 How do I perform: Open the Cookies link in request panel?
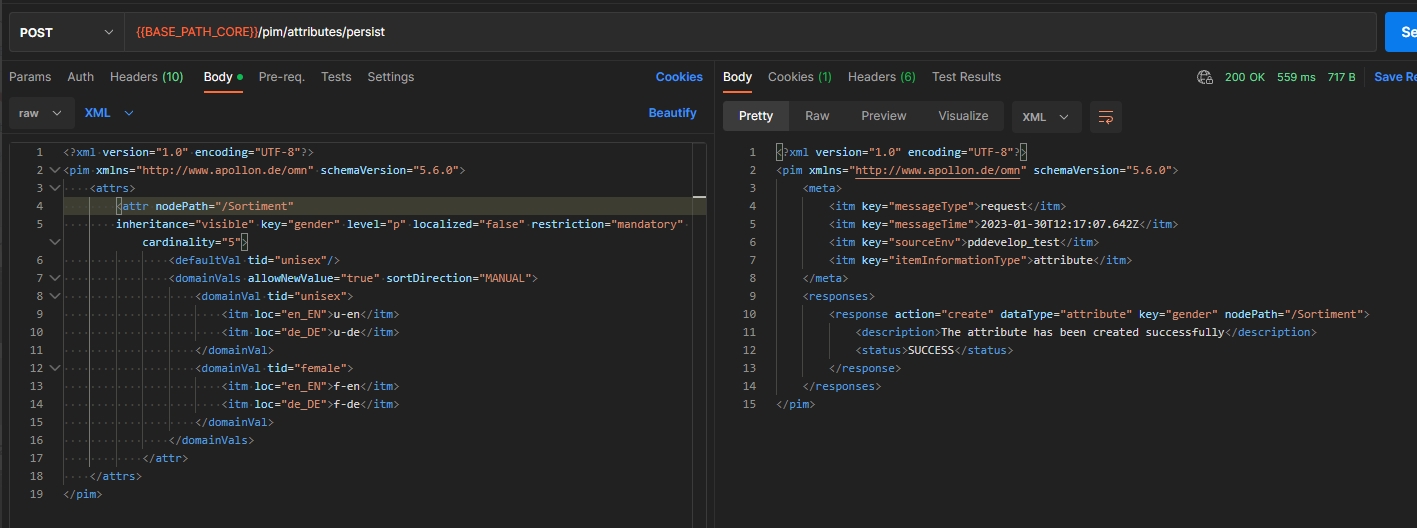click(x=679, y=77)
